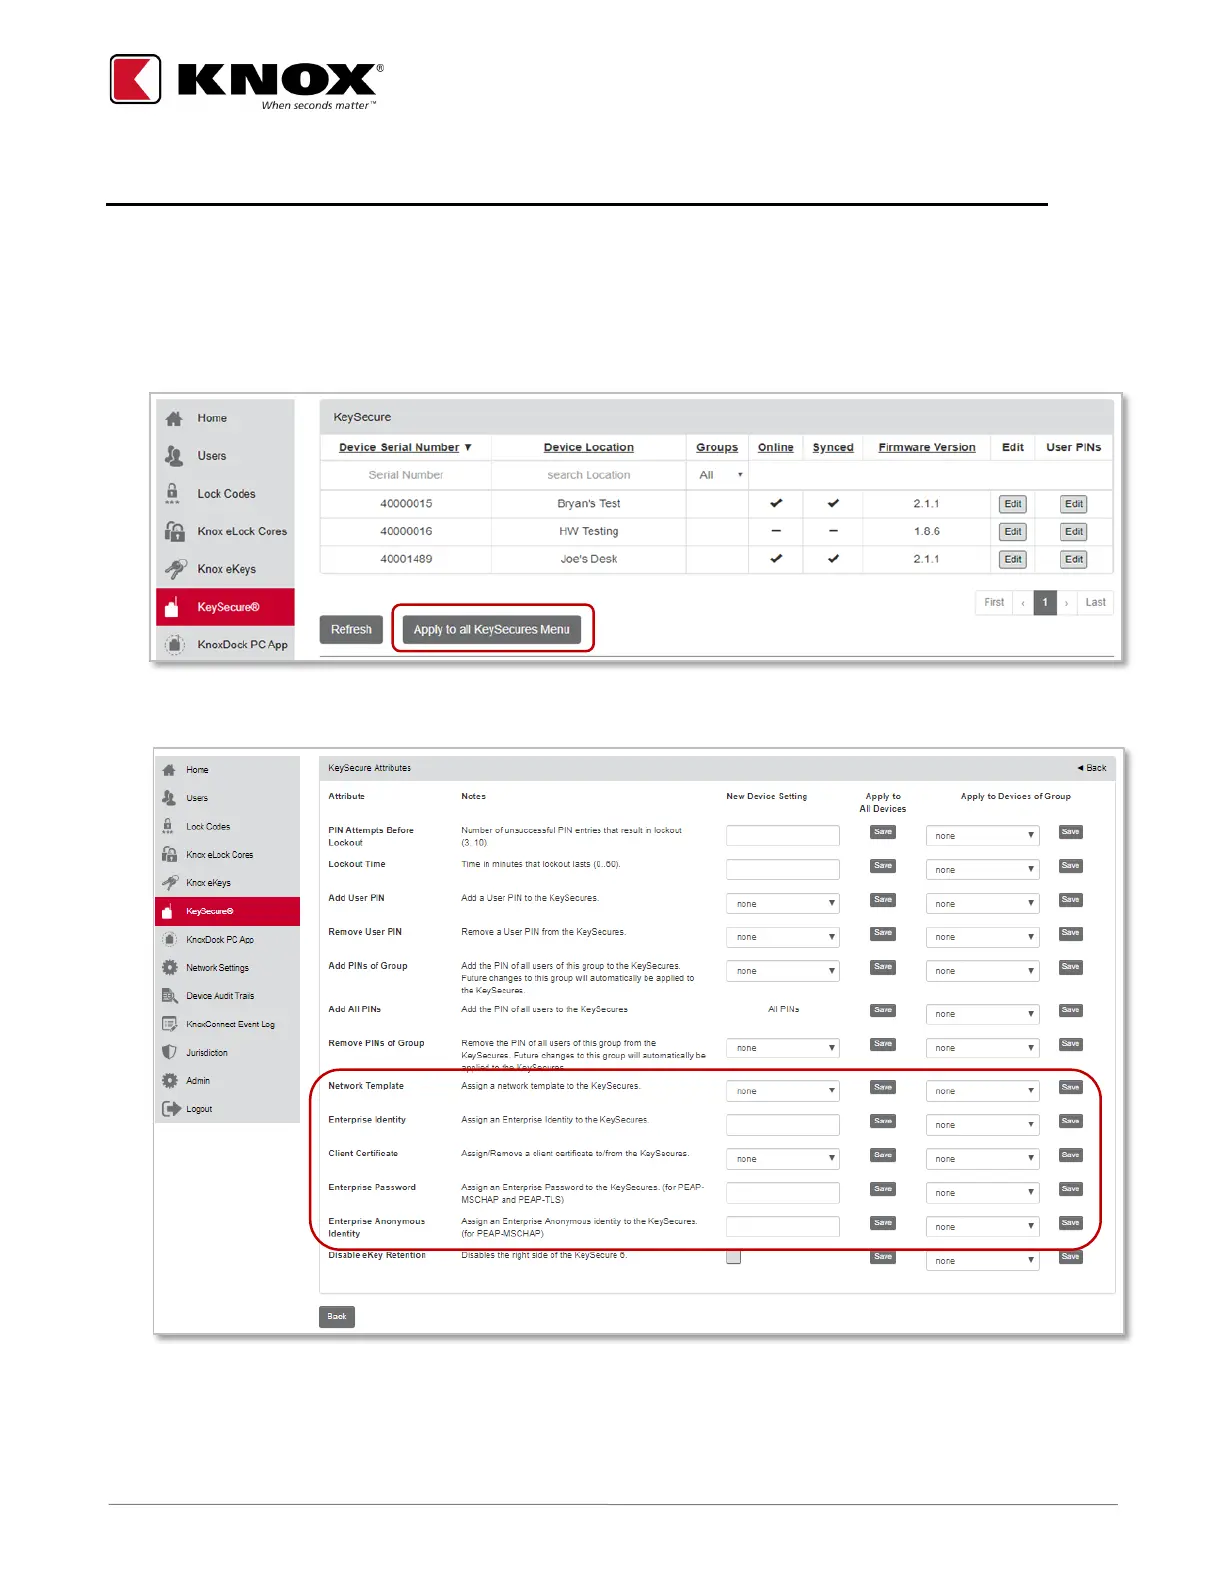The width and height of the screenshot is (1224, 1584).
Task: Click the Enterprise Identity input field
Action: tap(783, 1125)
